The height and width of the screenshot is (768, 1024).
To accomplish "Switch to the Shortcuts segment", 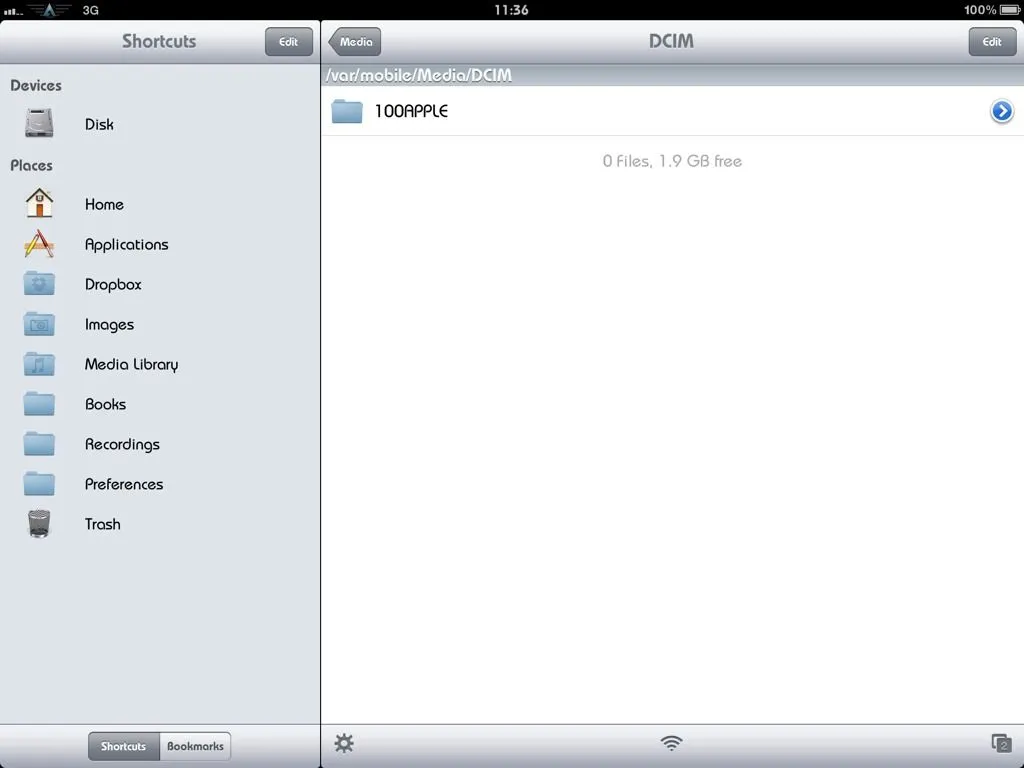I will 123,747.
